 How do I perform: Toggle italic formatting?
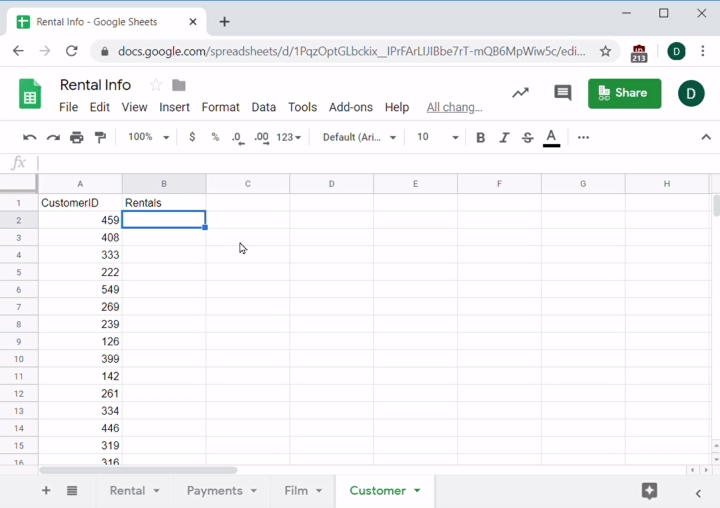click(x=504, y=137)
